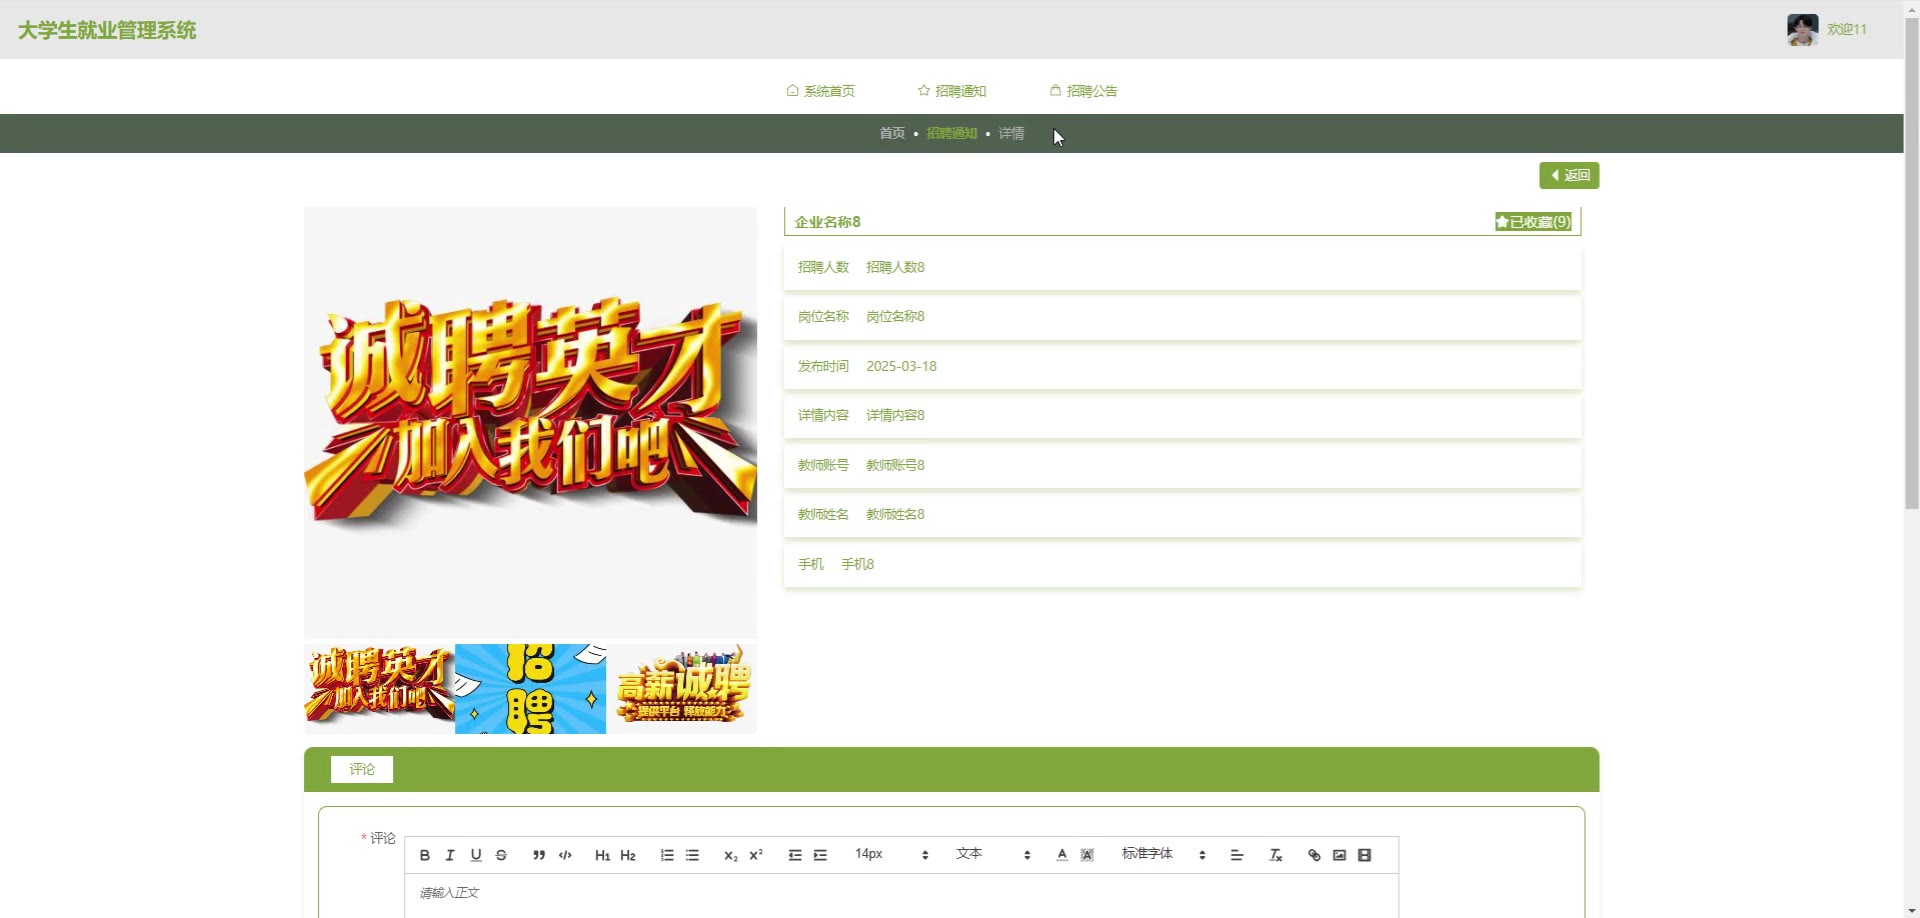This screenshot has width=1920, height=918.
Task: Click the 大学生就业管理系统 site title
Action: coord(107,30)
